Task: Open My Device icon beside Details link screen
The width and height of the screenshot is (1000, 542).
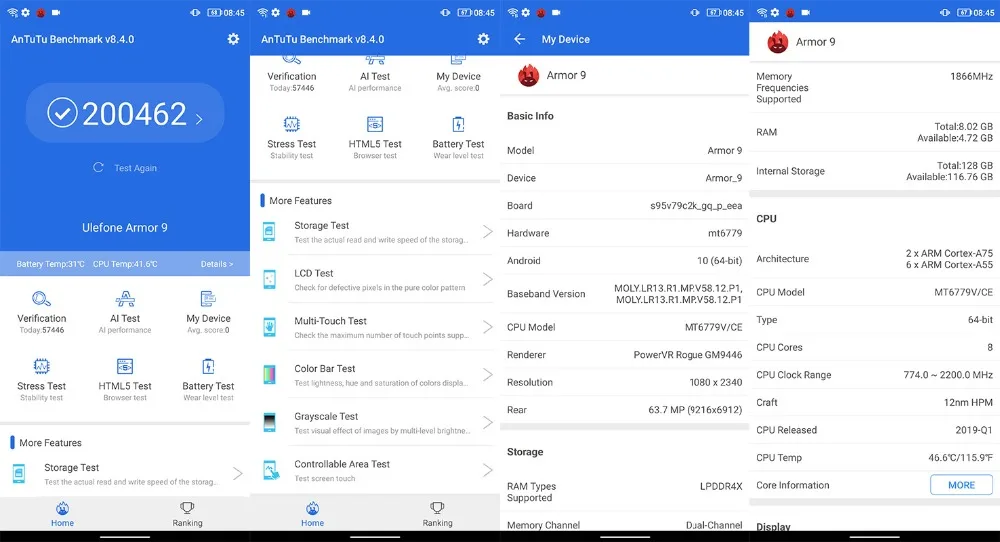Action: click(209, 299)
